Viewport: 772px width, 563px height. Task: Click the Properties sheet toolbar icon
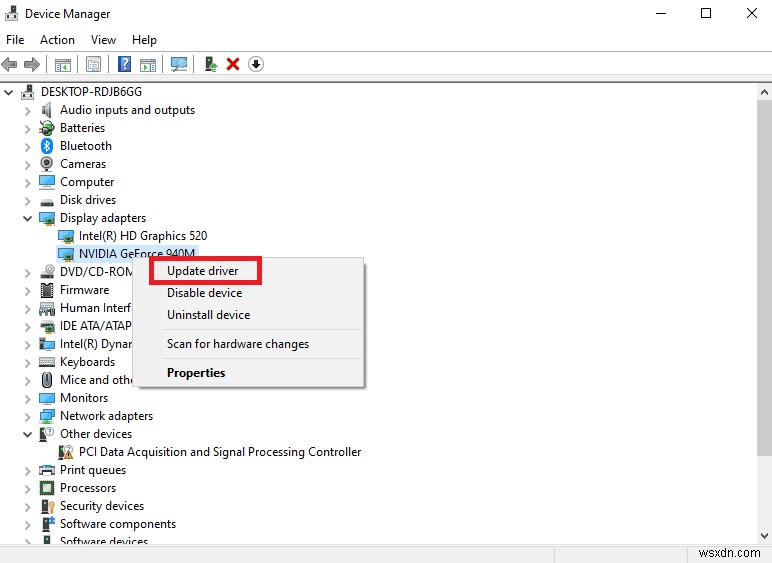coord(93,64)
